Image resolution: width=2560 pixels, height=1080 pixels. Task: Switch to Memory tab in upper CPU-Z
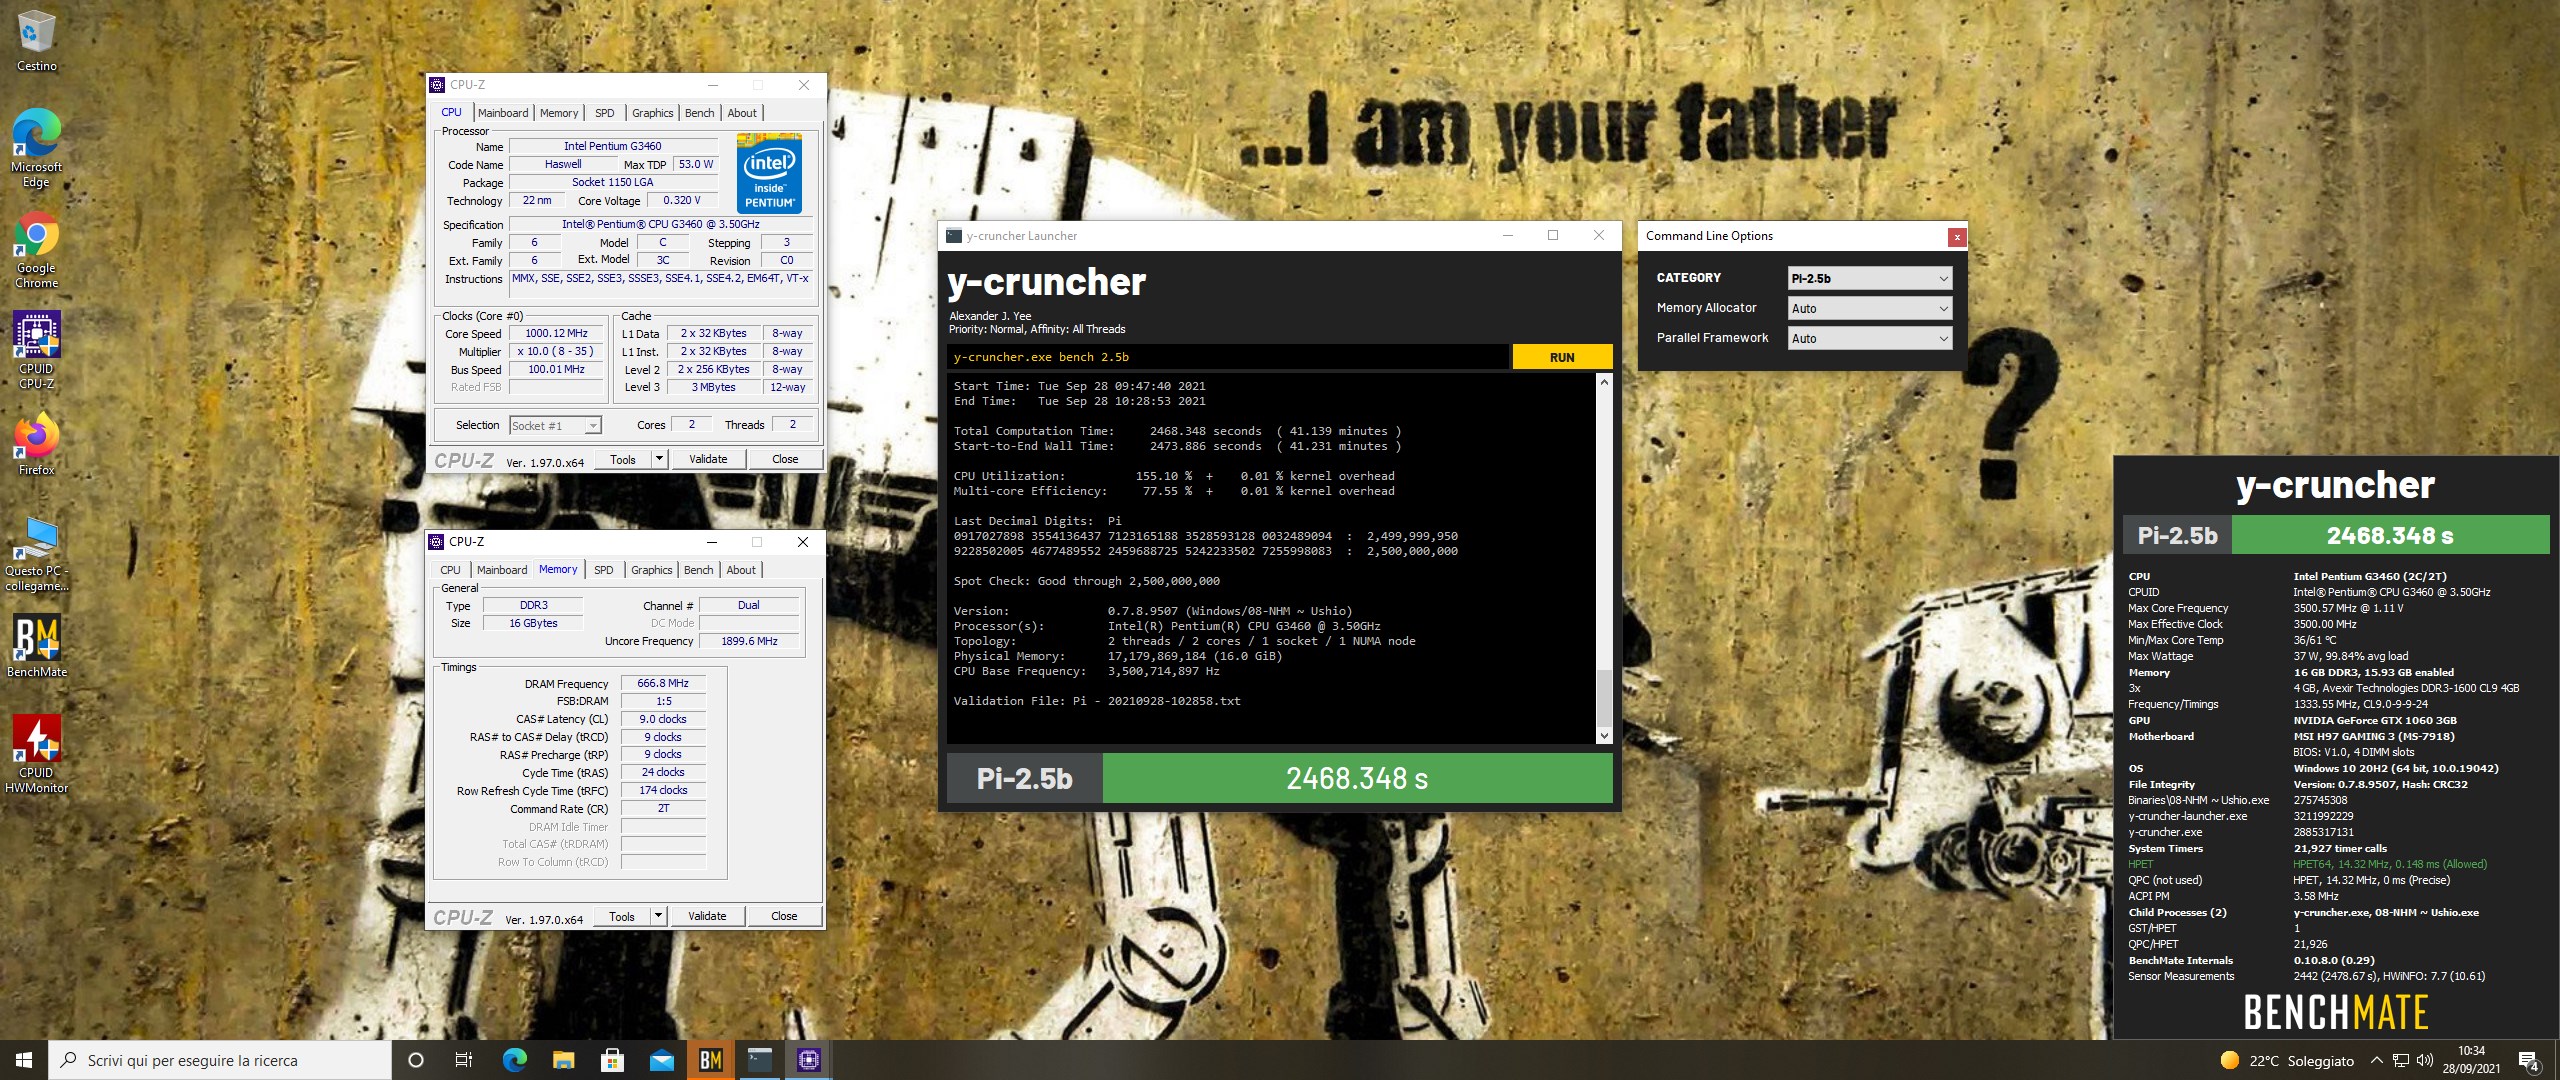pyautogui.click(x=559, y=113)
